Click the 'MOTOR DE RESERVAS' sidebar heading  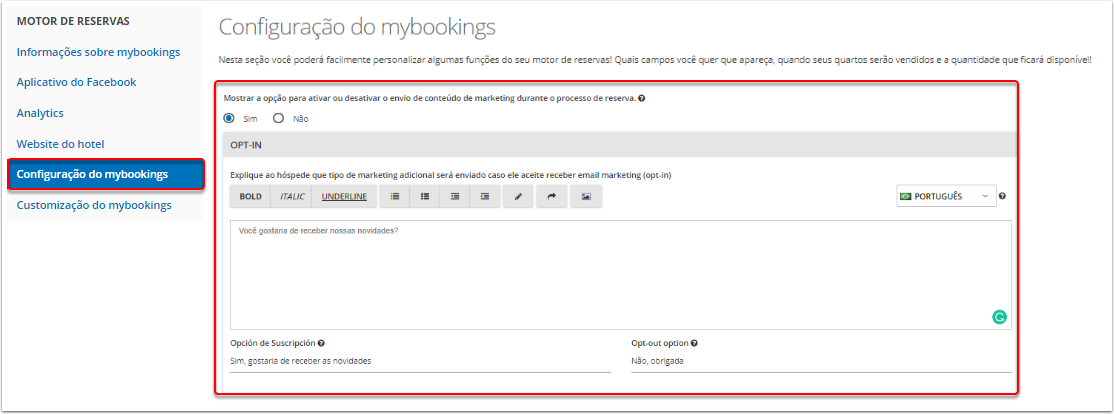coord(73,21)
